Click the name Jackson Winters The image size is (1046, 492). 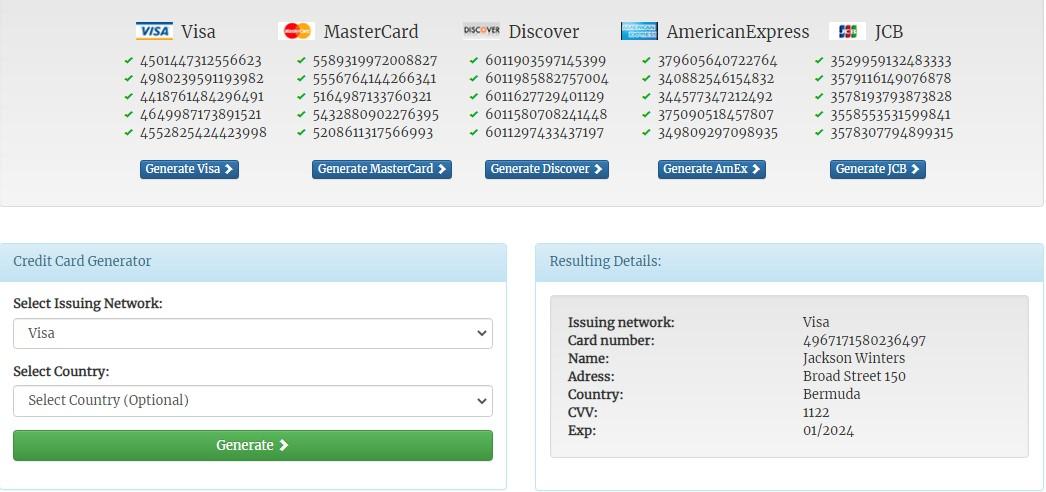coord(854,359)
